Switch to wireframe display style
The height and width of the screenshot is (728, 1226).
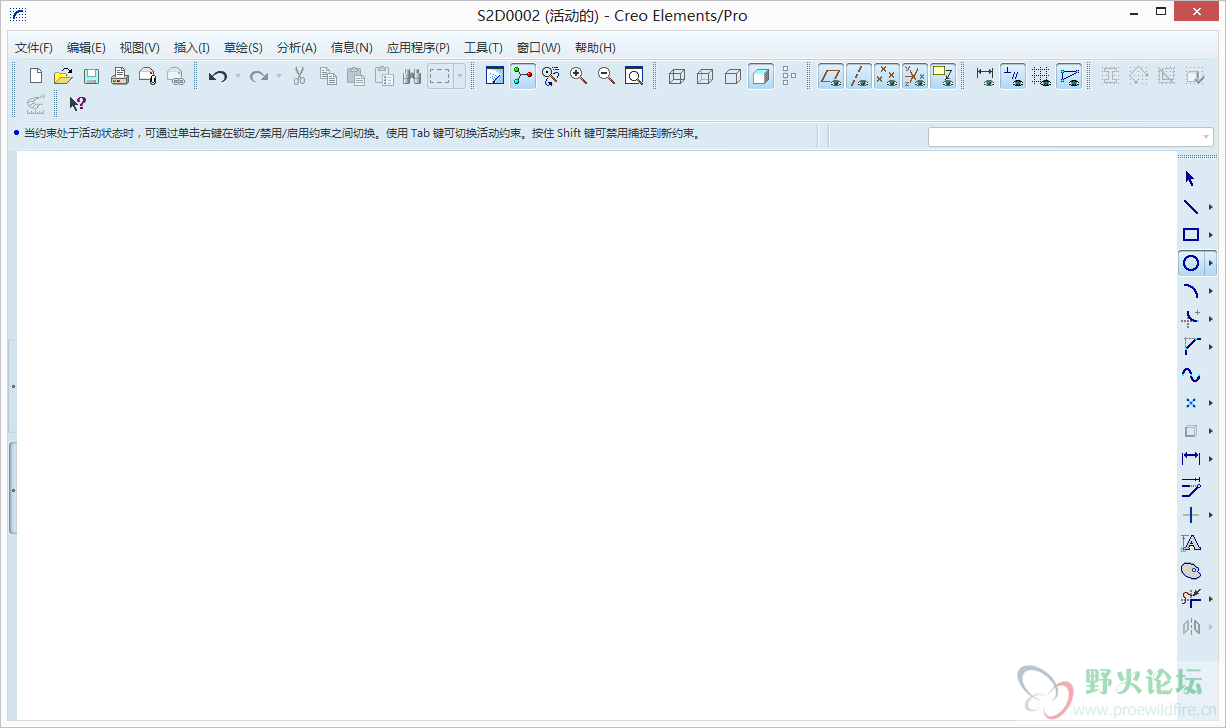(x=677, y=76)
